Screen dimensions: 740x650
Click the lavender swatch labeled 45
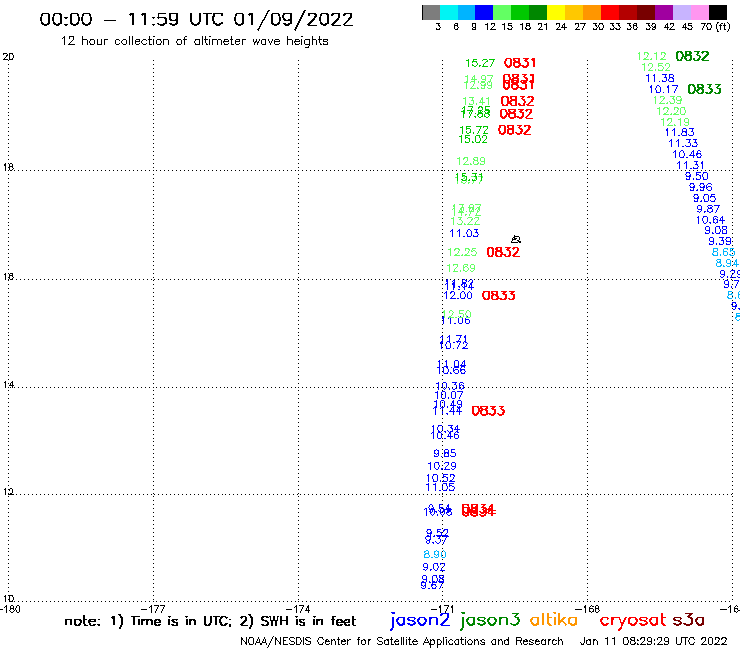point(681,12)
